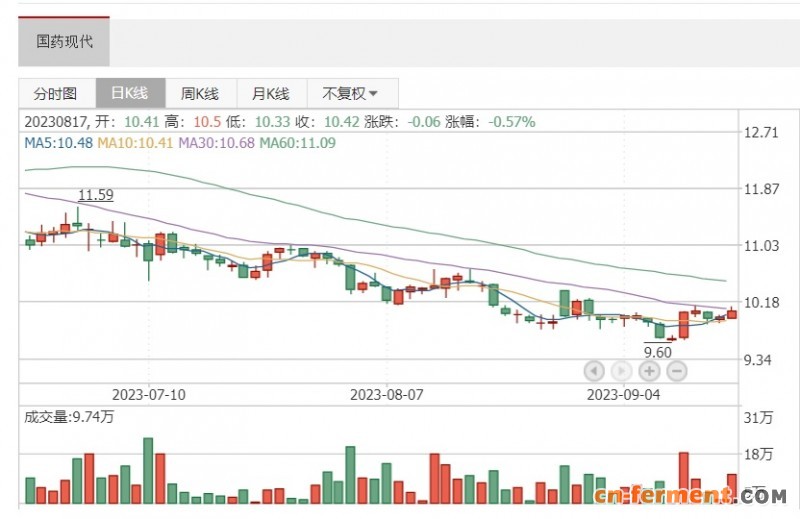Click the MA10:10.41 indicator label

pyautogui.click(x=136, y=143)
